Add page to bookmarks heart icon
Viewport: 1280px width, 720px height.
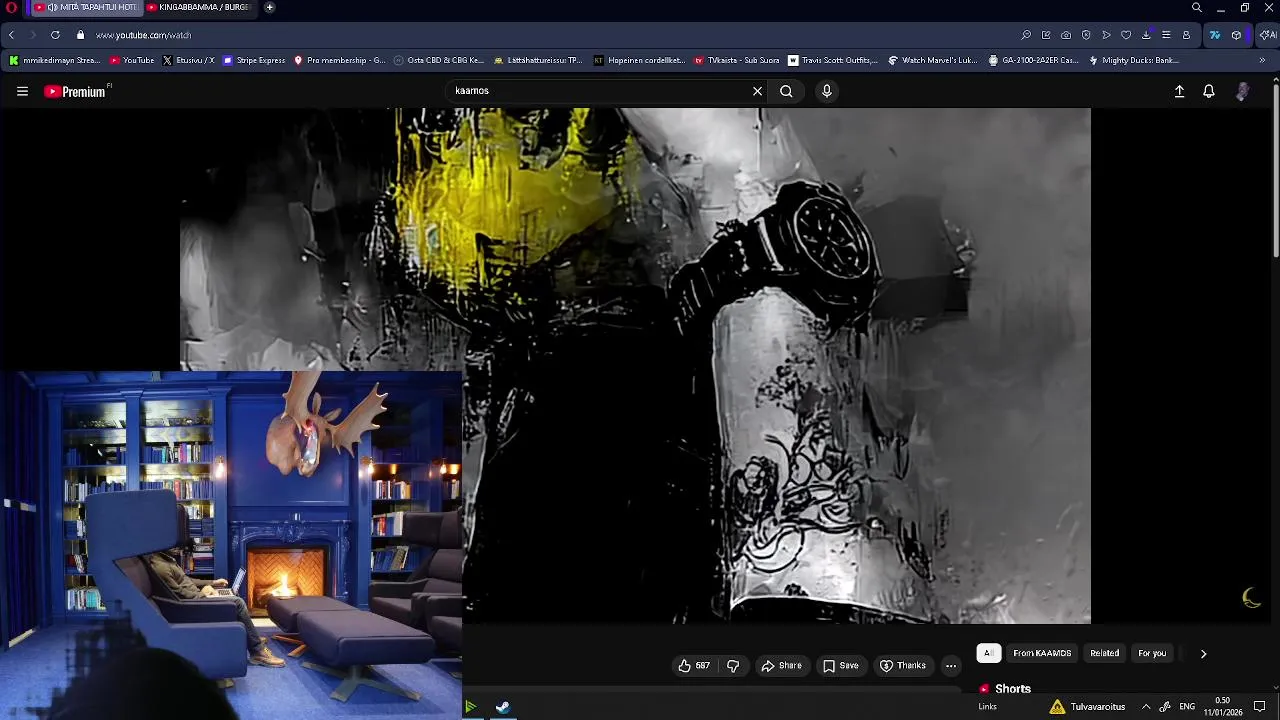[1126, 35]
